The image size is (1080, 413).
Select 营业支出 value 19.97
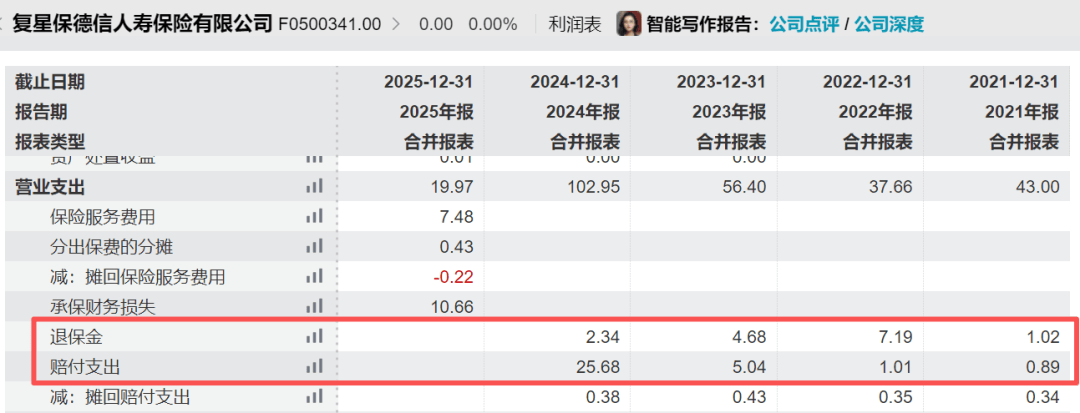(x=452, y=187)
